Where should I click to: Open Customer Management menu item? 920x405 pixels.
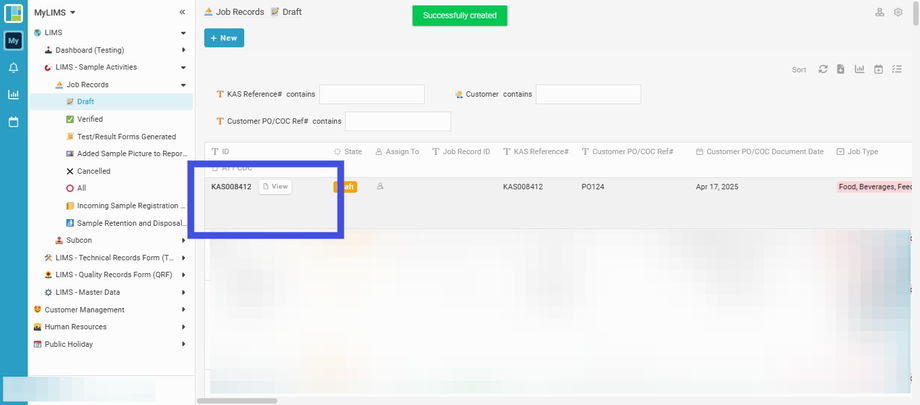click(x=84, y=309)
